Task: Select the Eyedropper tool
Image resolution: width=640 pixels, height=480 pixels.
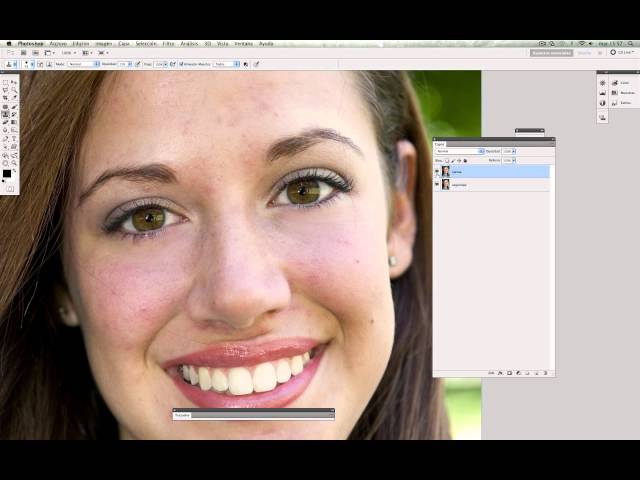Action: click(13, 98)
